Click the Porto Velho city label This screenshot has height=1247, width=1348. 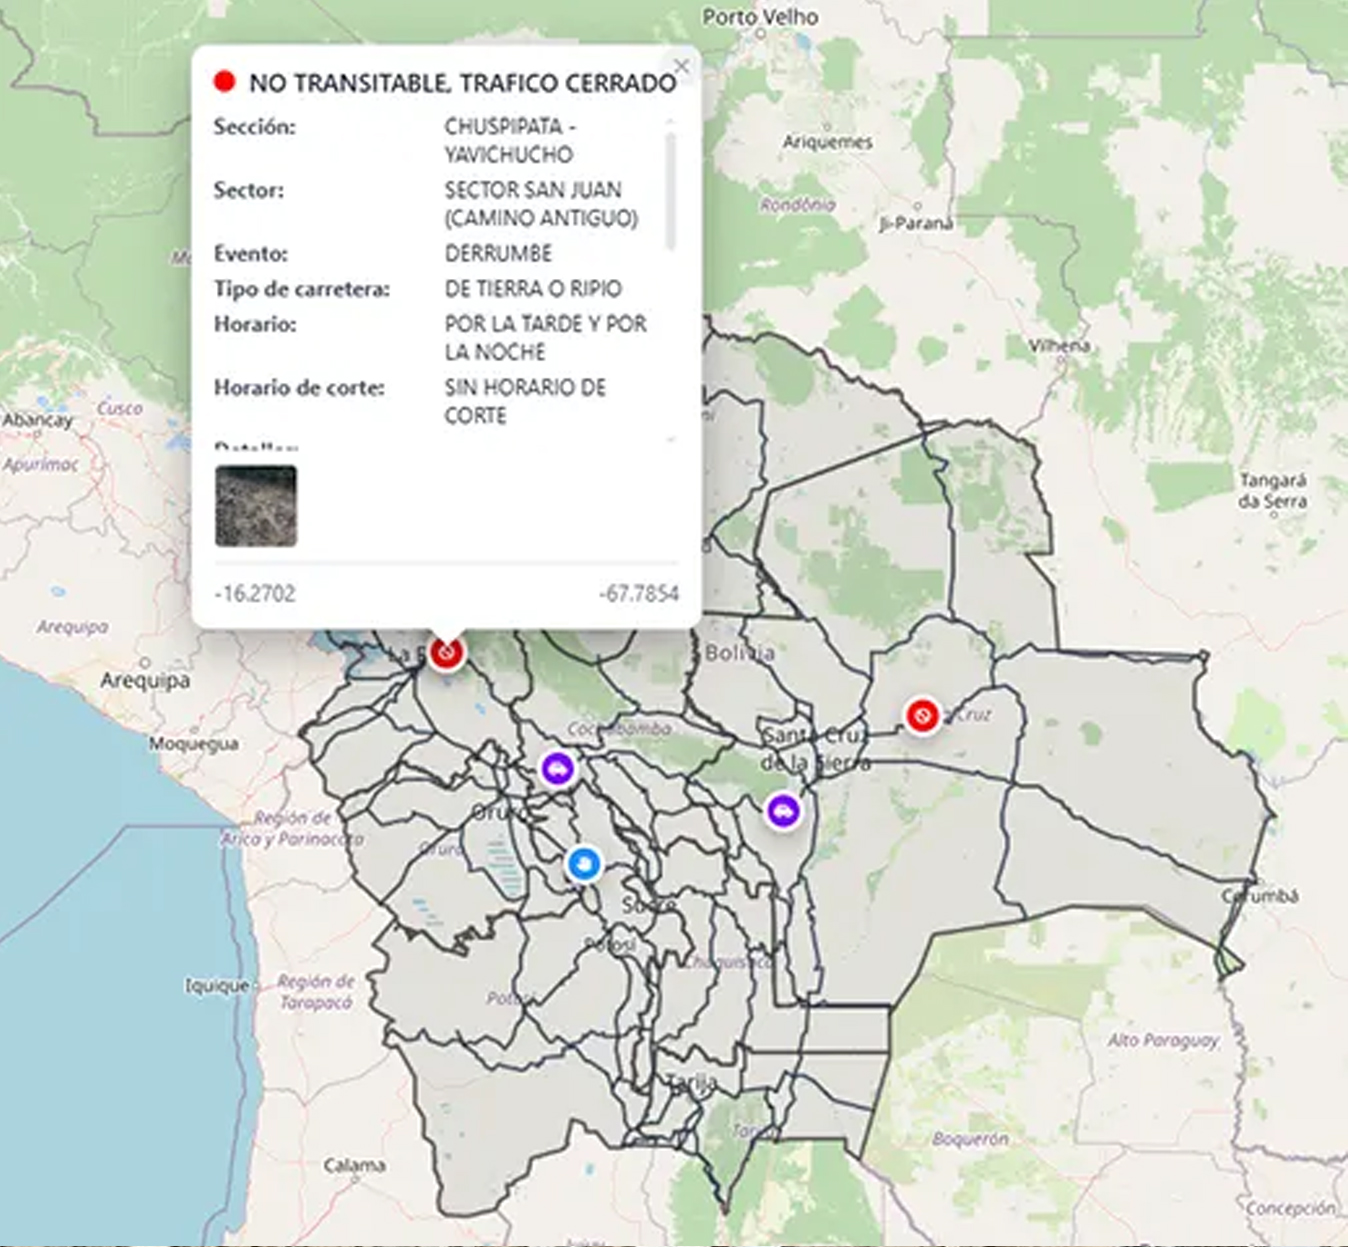coord(760,17)
